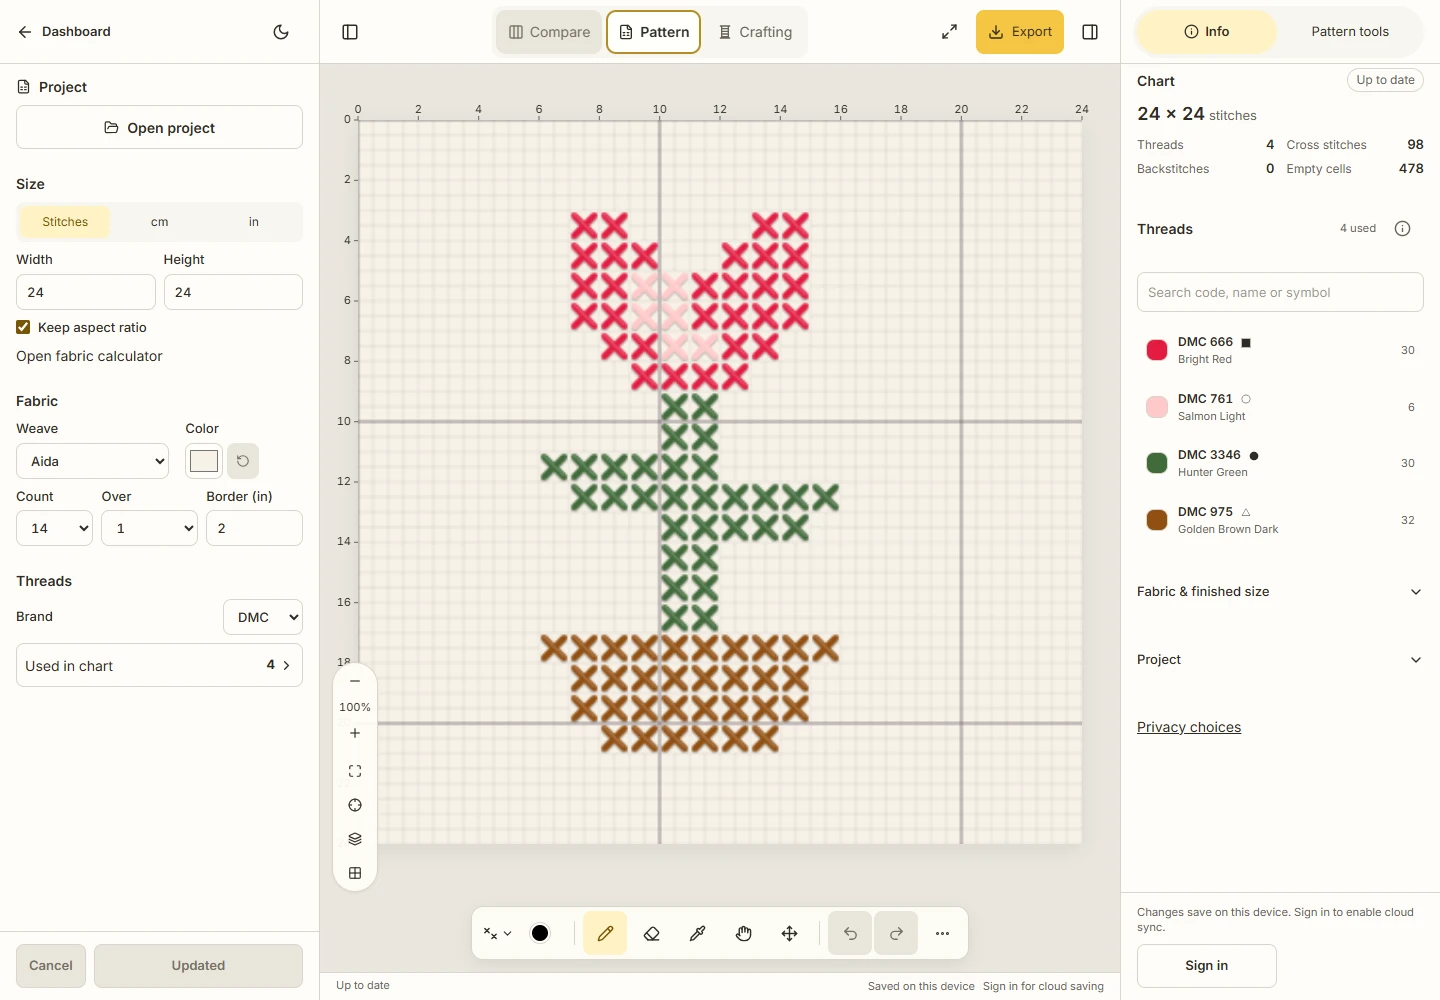Zoom out with the minus icon
This screenshot has height=1000, width=1440.
tap(355, 681)
